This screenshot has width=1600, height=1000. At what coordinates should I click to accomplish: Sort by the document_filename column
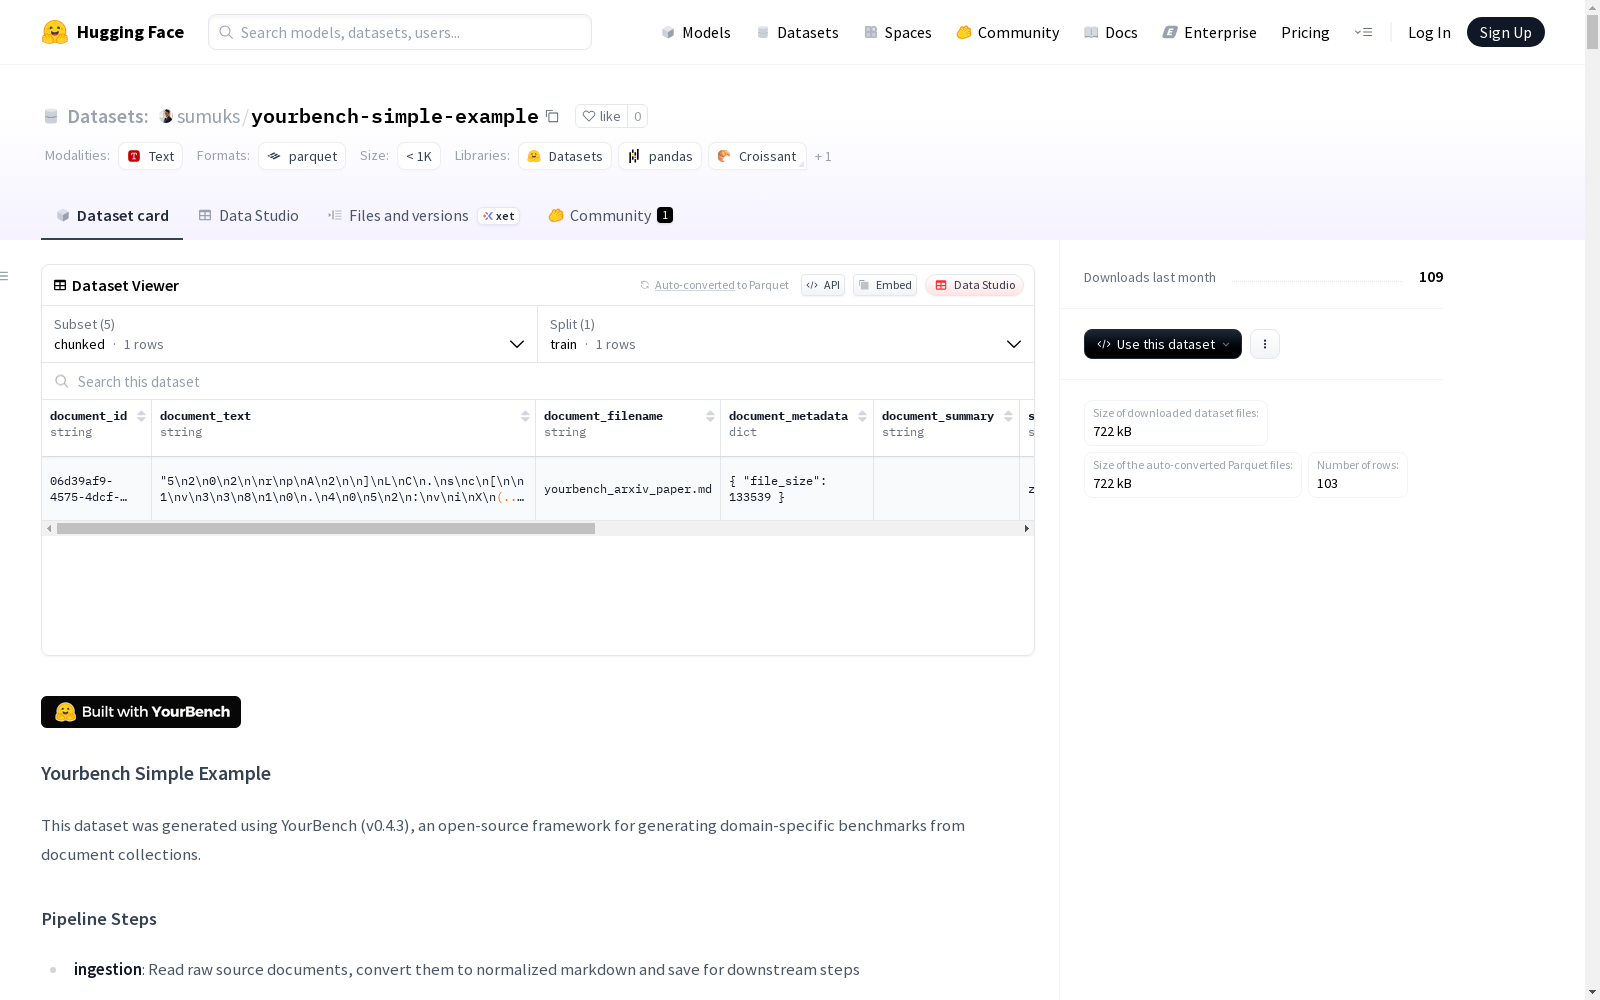[710, 416]
